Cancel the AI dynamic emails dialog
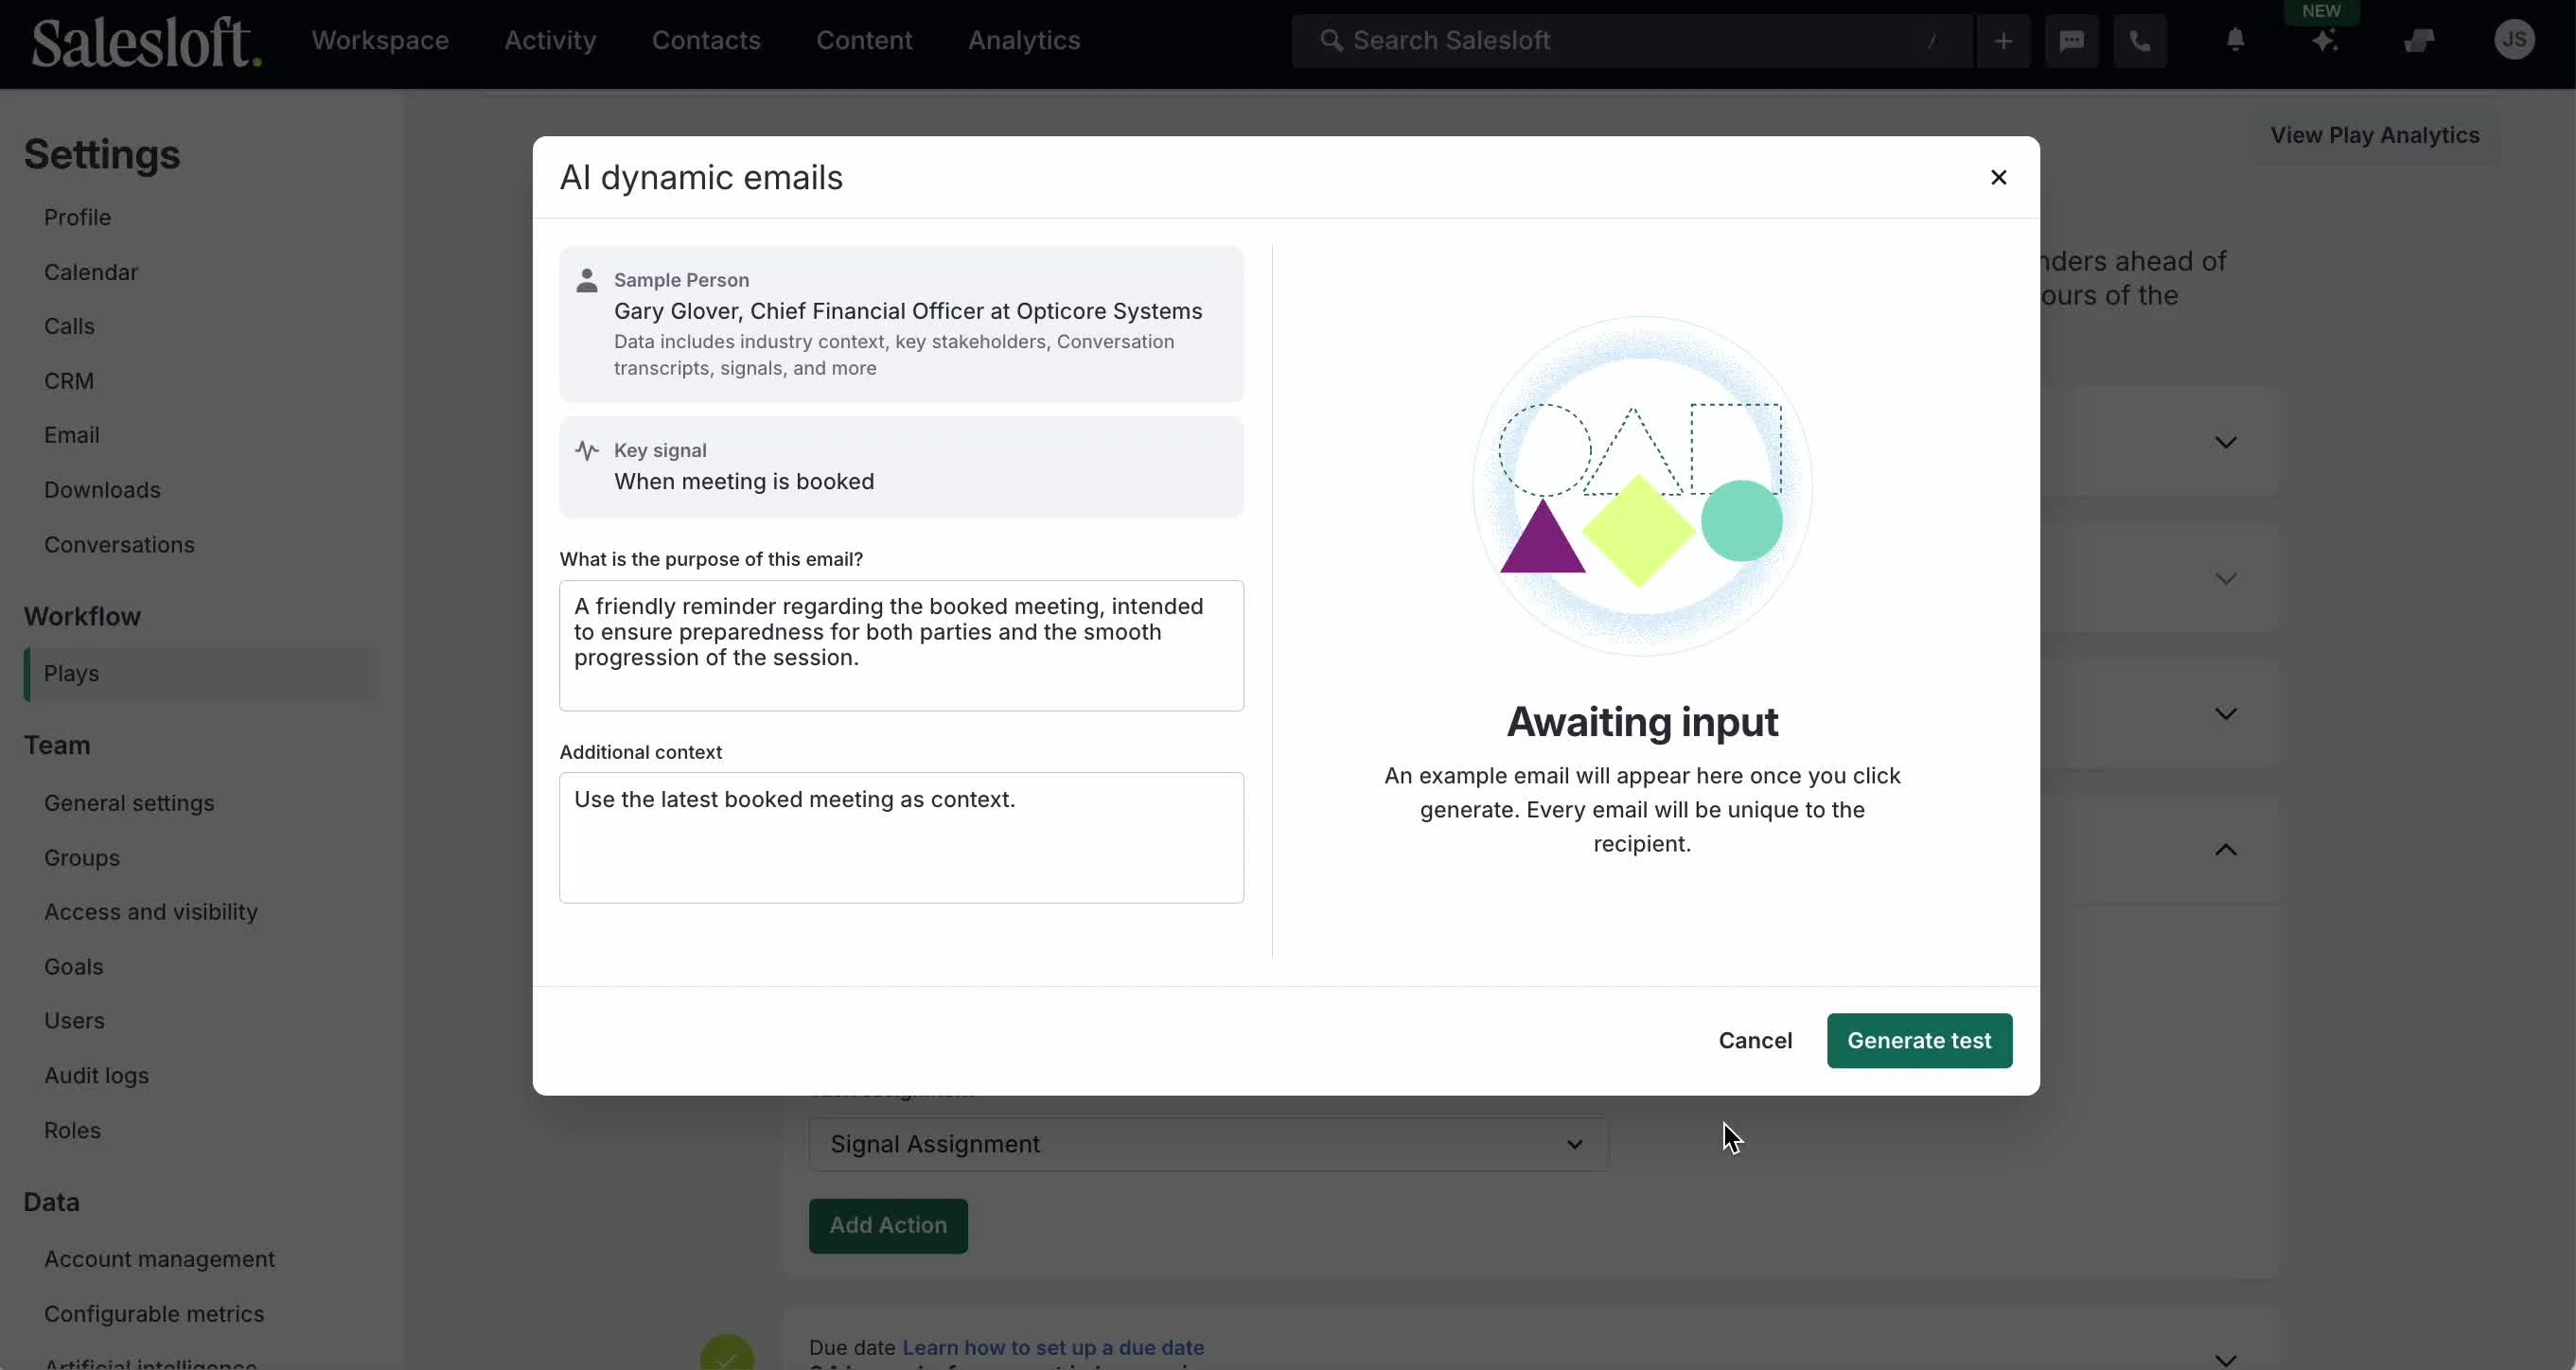Image resolution: width=2576 pixels, height=1370 pixels. (1755, 1041)
